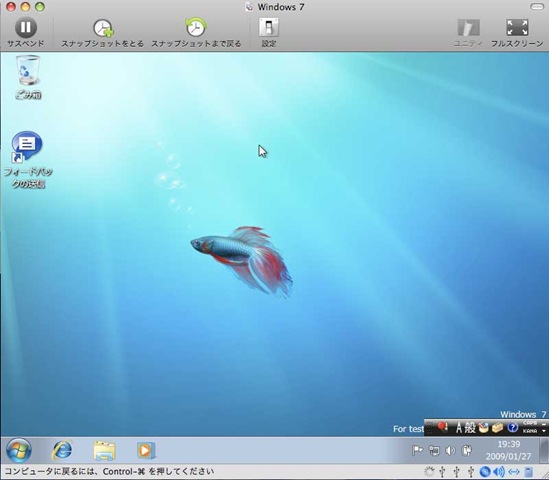Toggle CAPS on the IME bar
Image resolution: width=549 pixels, height=480 pixels.
(x=529, y=423)
